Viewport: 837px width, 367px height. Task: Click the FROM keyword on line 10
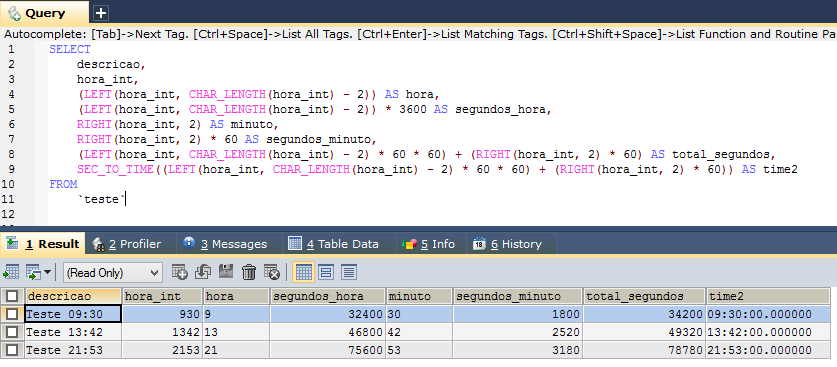coord(63,185)
